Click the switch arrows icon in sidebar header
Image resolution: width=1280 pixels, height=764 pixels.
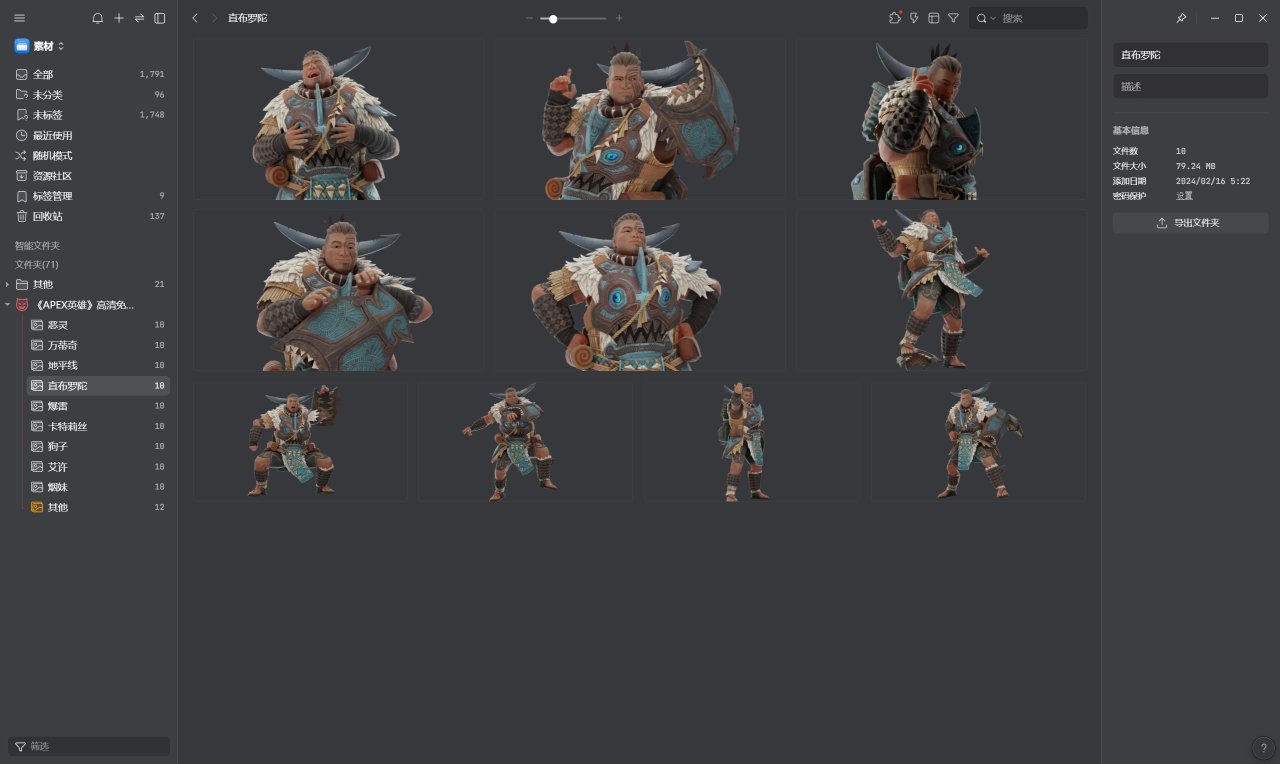point(139,18)
